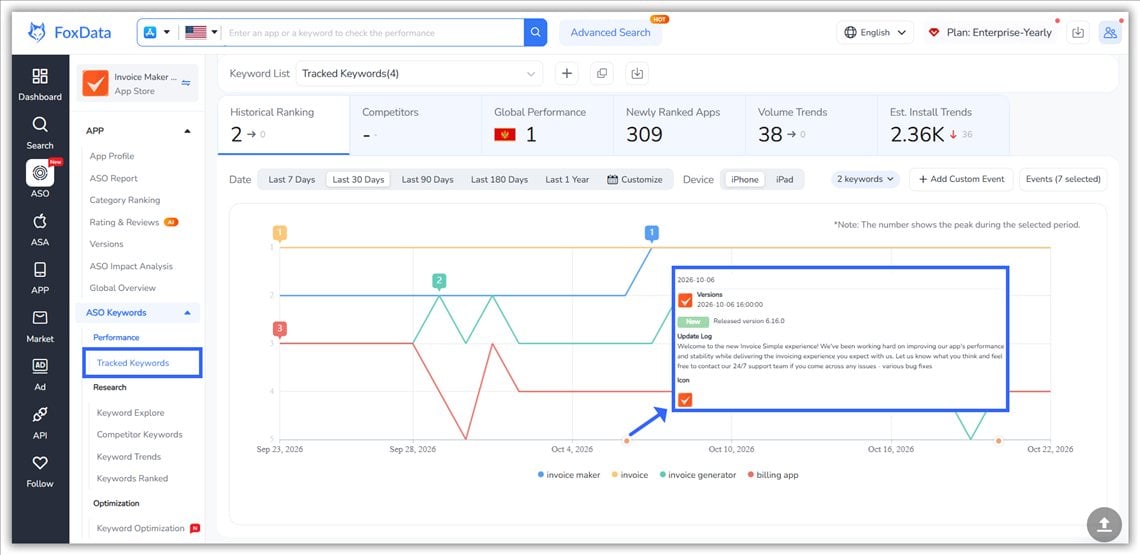The width and height of the screenshot is (1140, 555).
Task: Open the Market sidebar icon
Action: (40, 318)
